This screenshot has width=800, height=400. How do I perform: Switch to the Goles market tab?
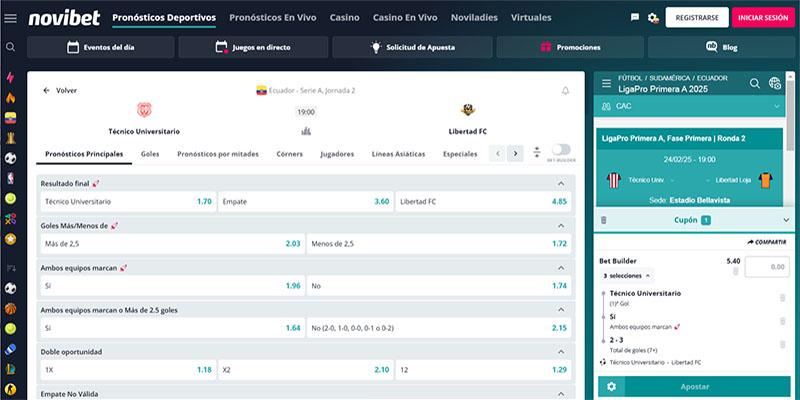coord(150,154)
